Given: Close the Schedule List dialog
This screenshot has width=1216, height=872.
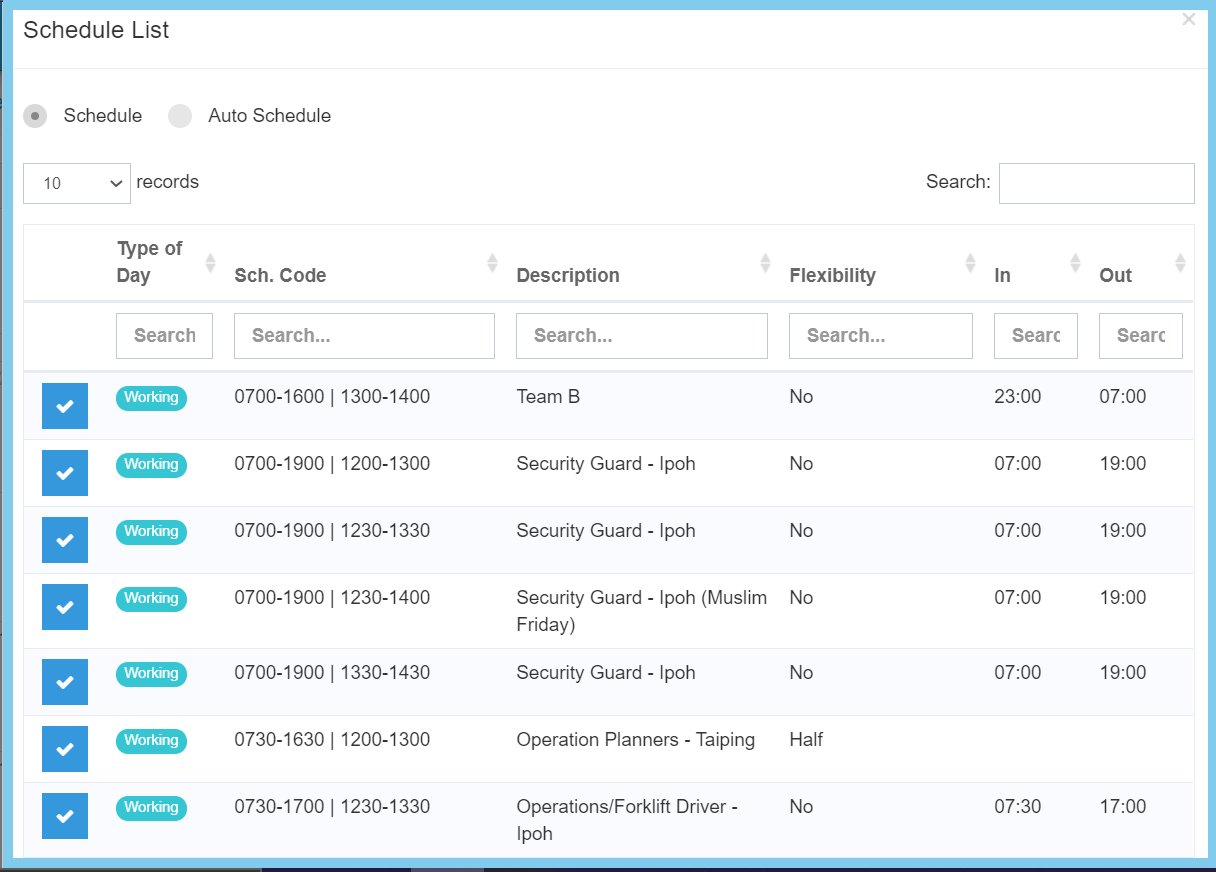Looking at the screenshot, I should 1188,19.
